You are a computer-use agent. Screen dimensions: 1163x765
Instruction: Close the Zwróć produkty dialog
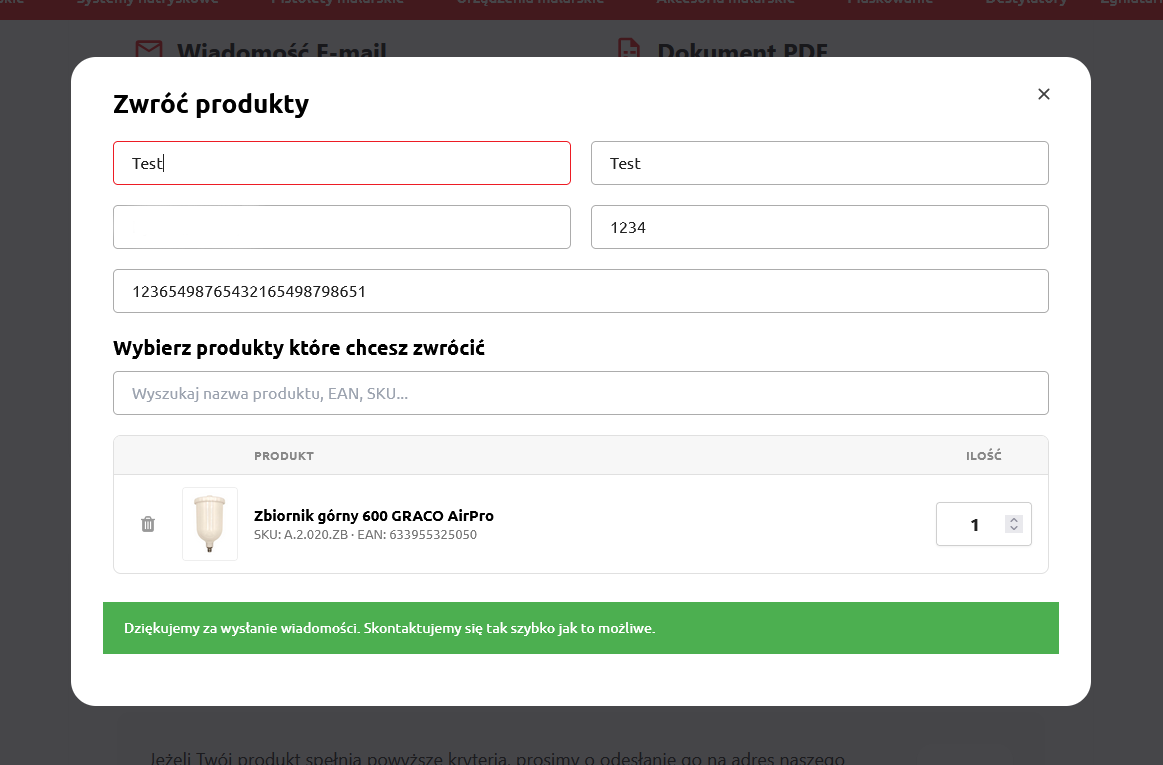click(x=1044, y=94)
